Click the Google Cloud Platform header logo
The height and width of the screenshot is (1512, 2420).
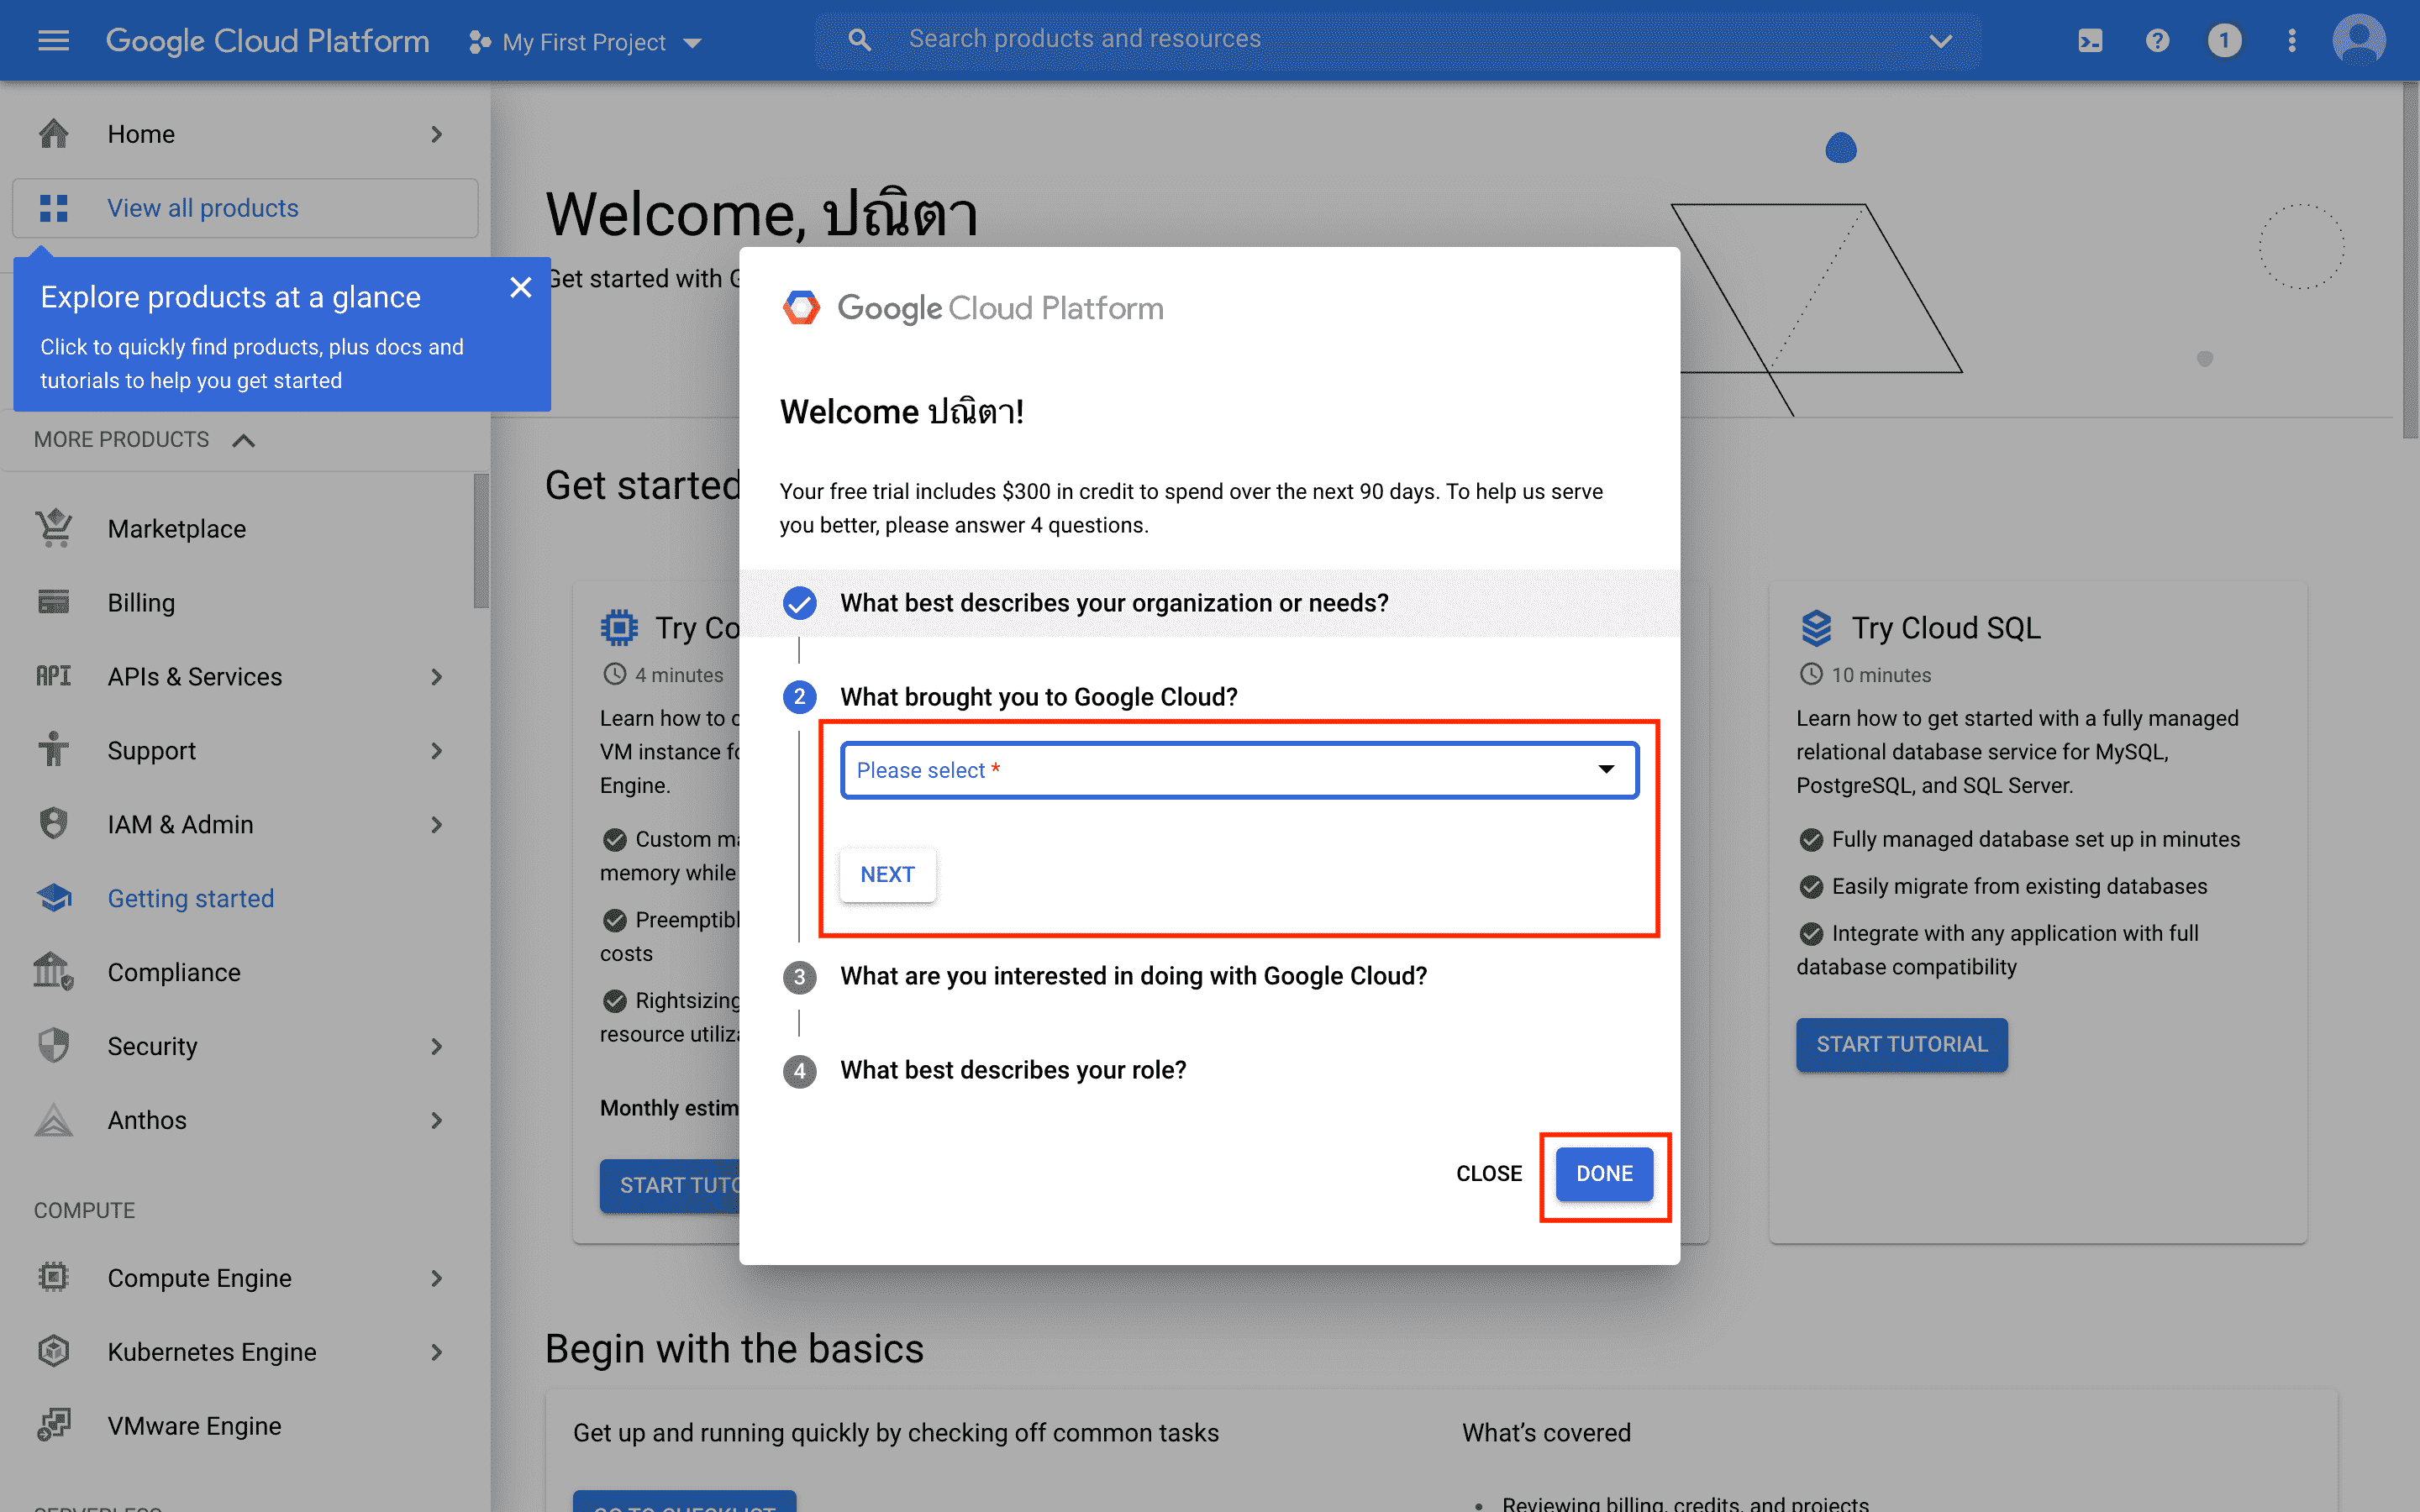[x=267, y=41]
